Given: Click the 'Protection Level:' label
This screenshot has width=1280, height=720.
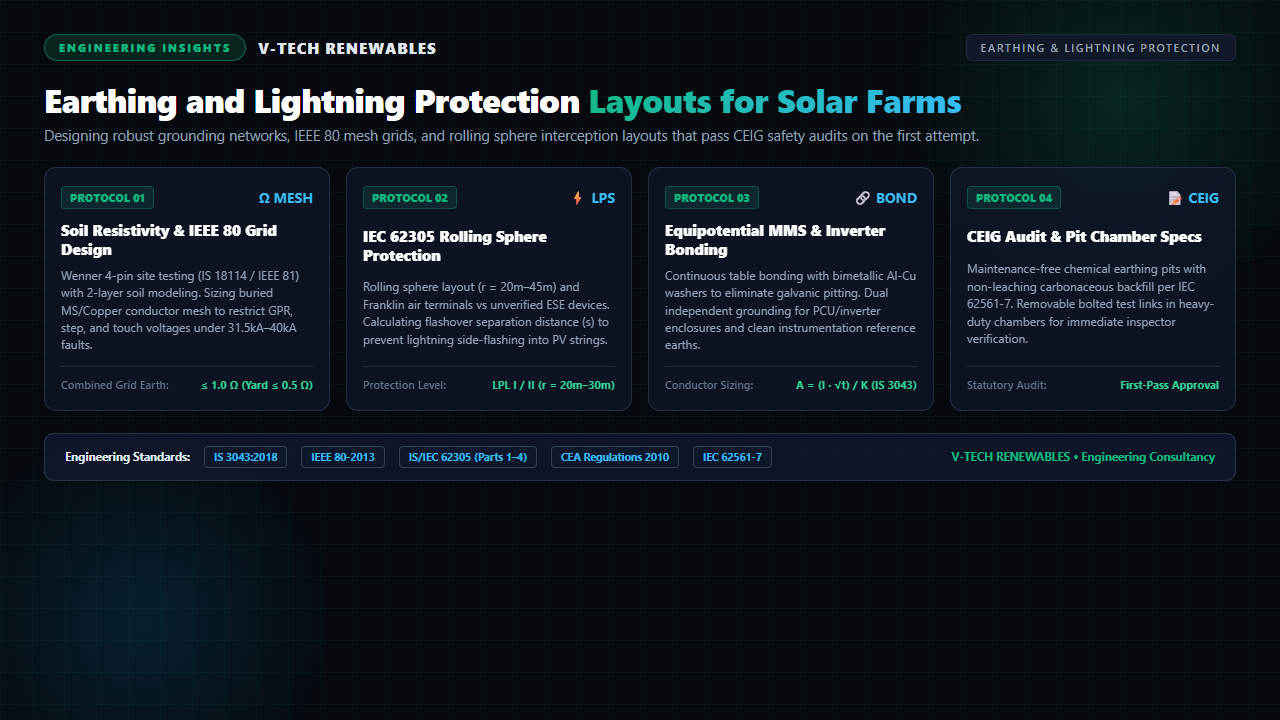Looking at the screenshot, I should (x=404, y=385).
